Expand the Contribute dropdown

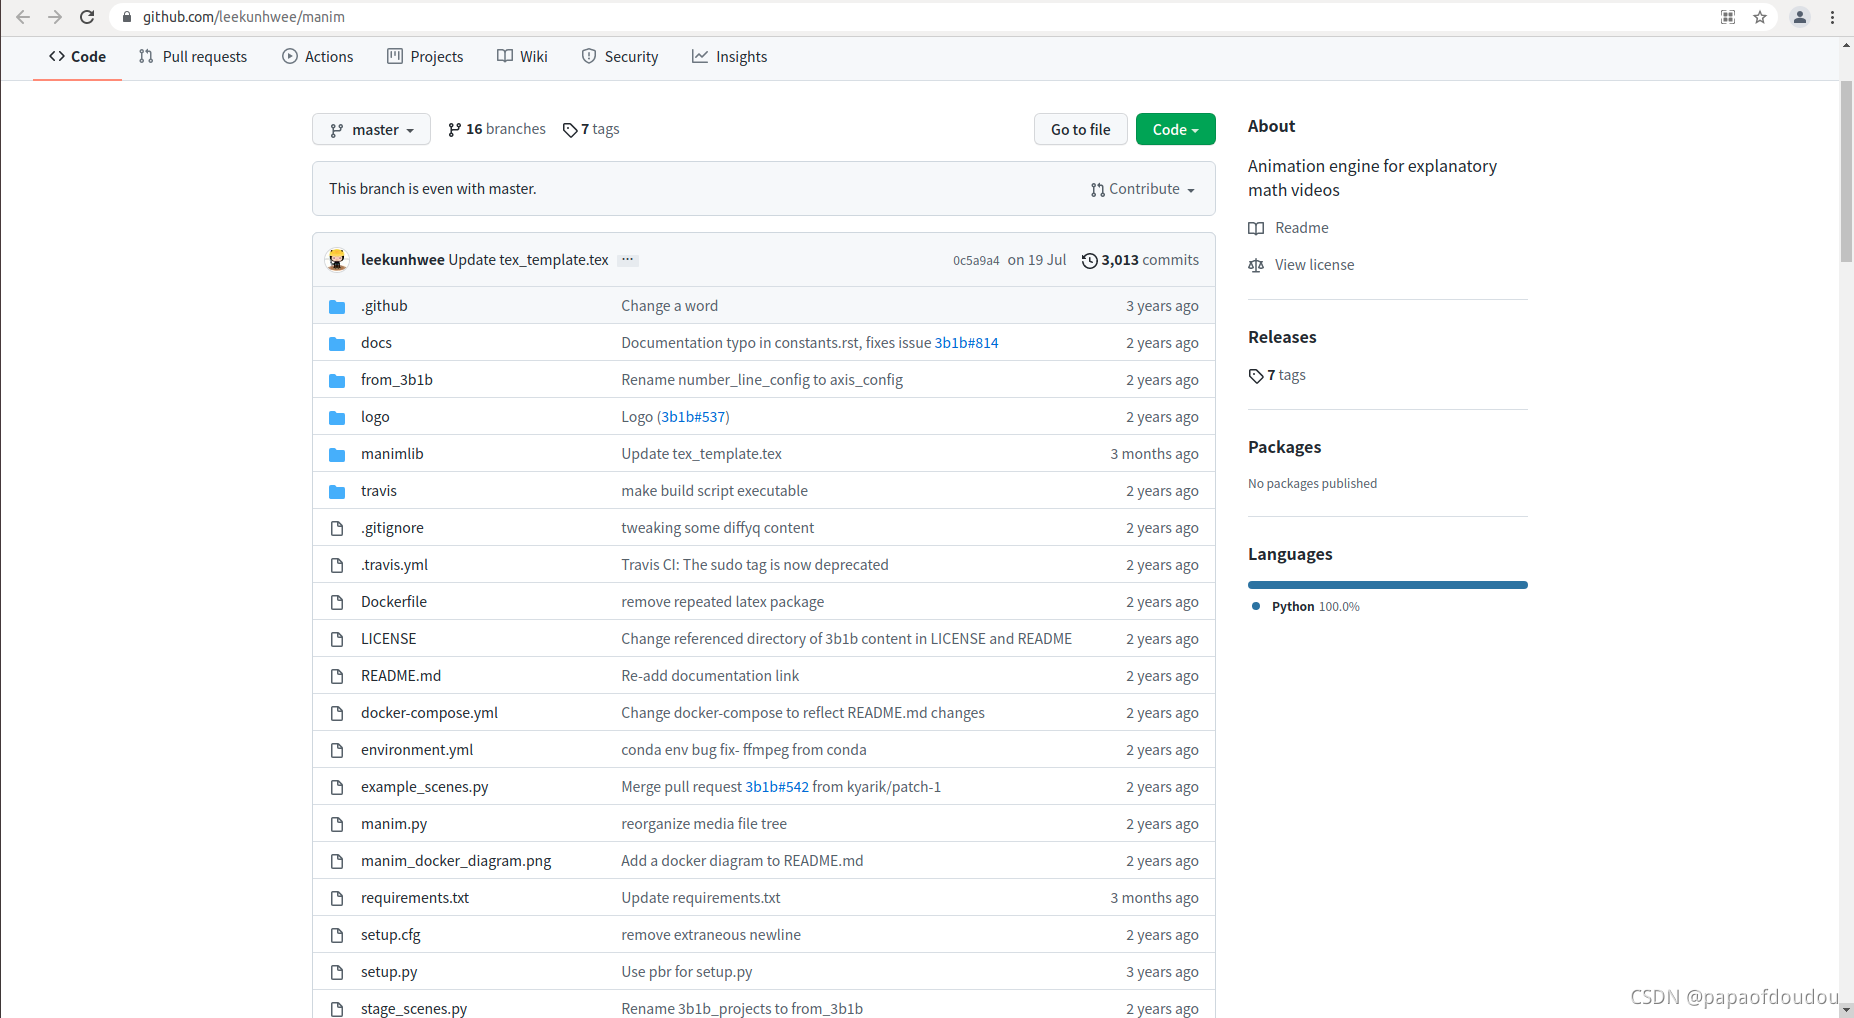(x=1142, y=189)
